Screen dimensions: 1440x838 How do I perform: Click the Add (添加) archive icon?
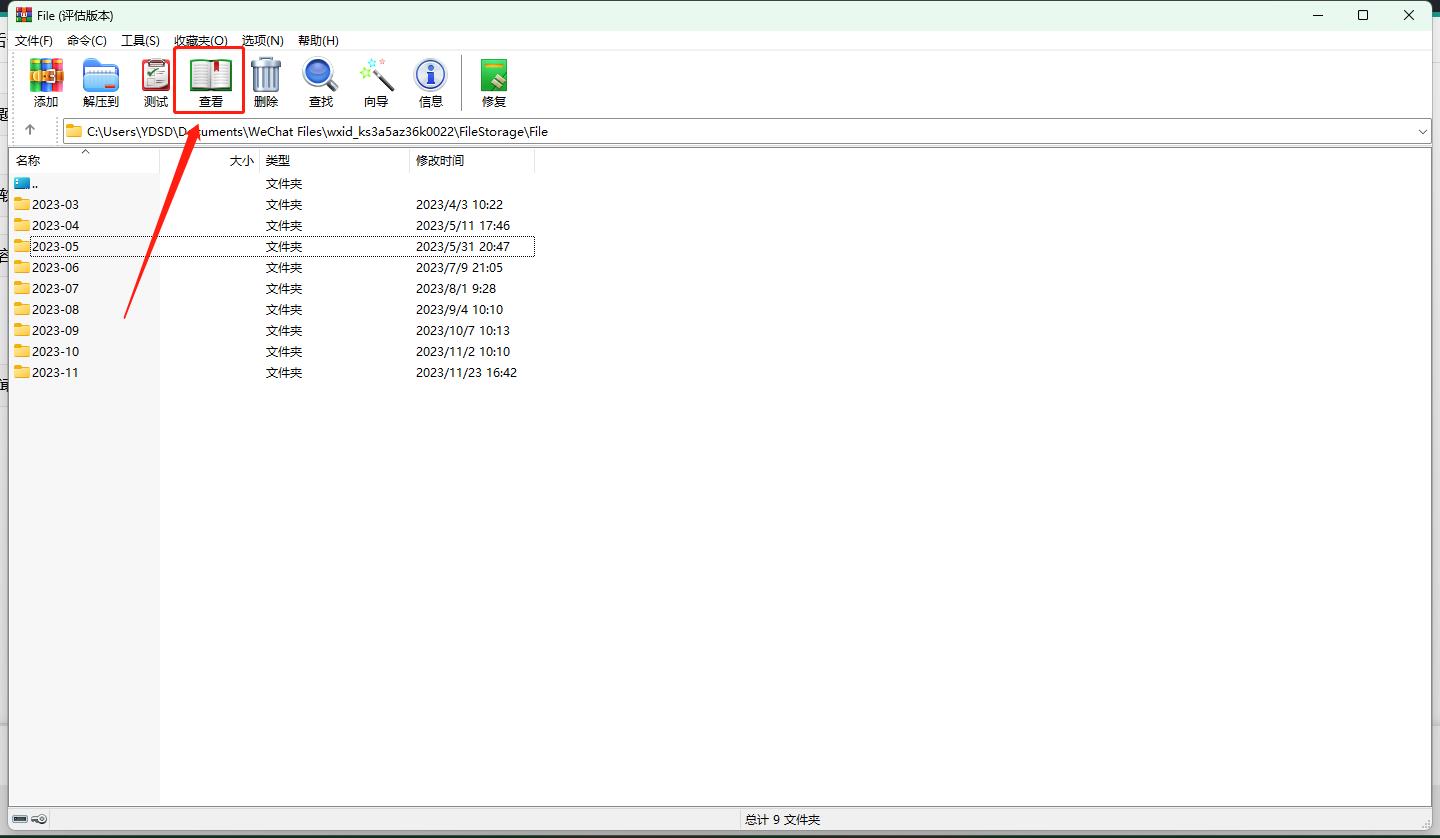tap(46, 77)
